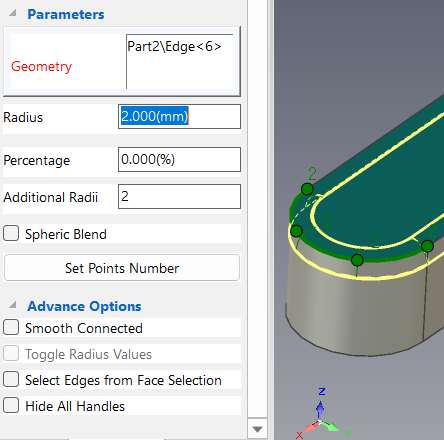The image size is (444, 440).
Task: Click the green Y axis arrow
Action: [331, 426]
